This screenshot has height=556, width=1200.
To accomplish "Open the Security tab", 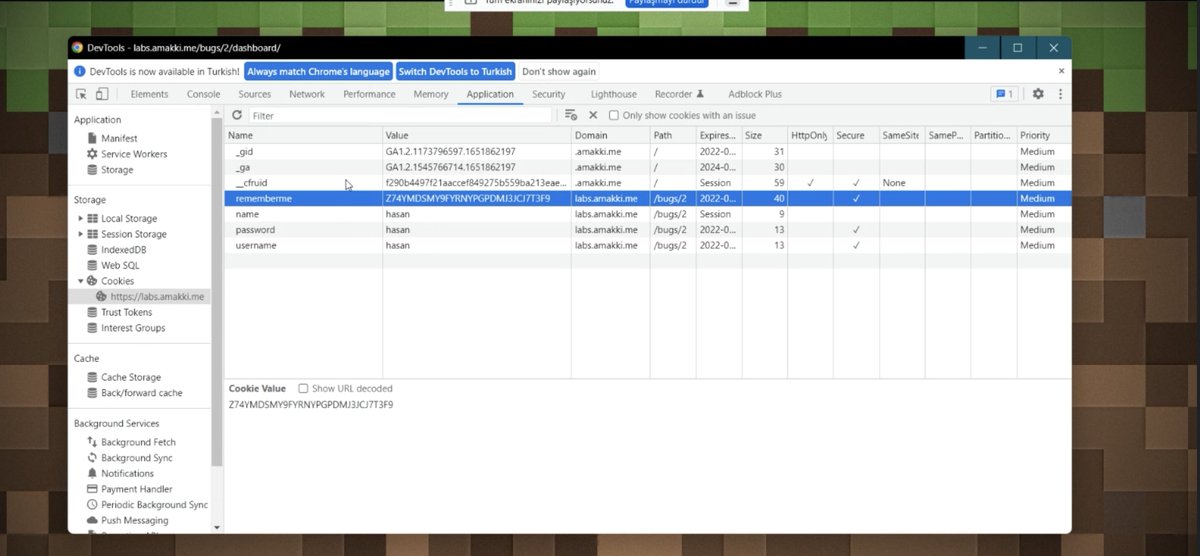I will click(x=548, y=94).
